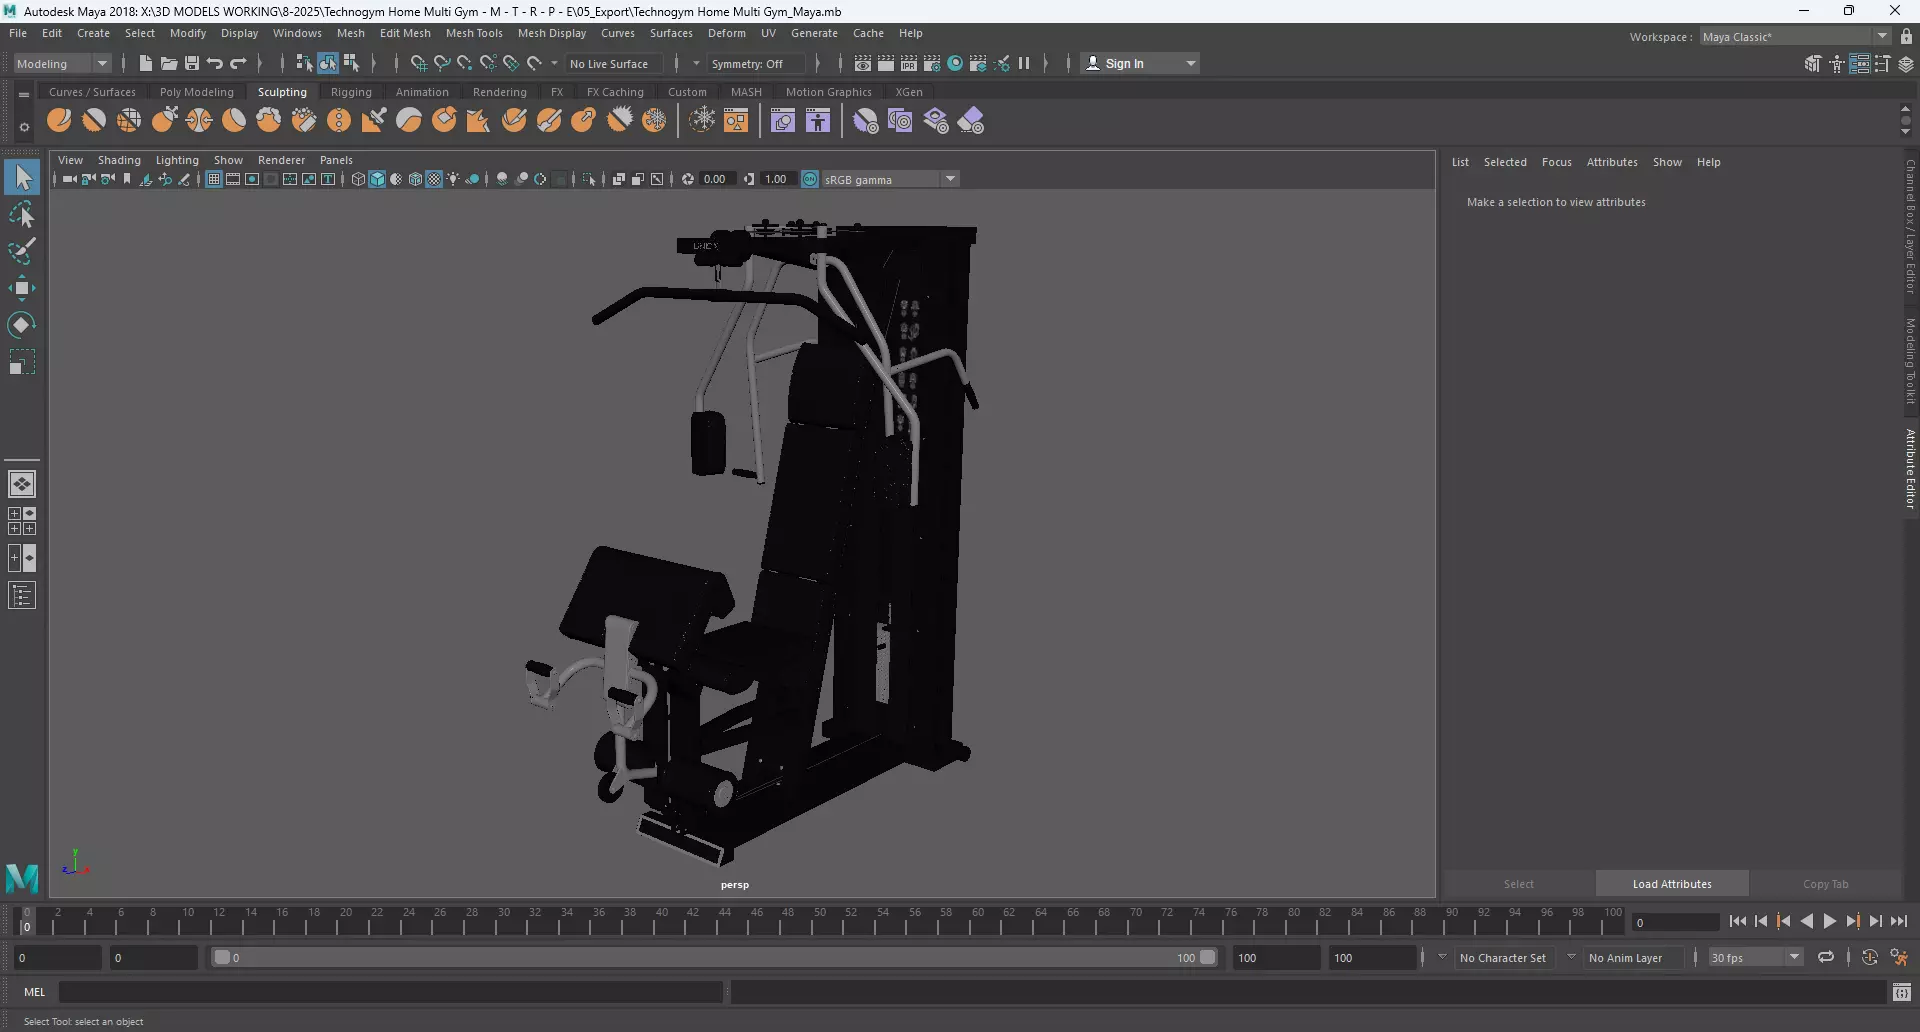
Task: Open a scene with the folder icon
Action: (169, 63)
